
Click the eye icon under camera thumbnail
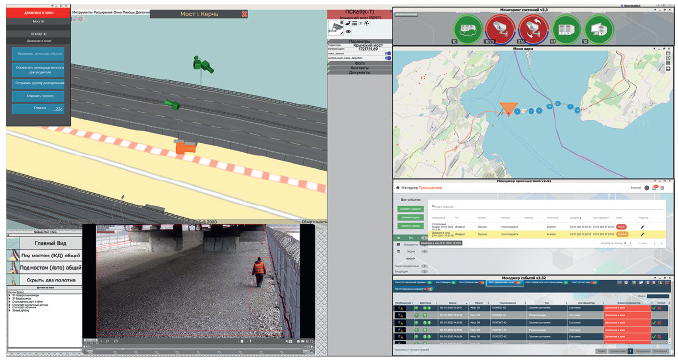pyautogui.click(x=348, y=32)
